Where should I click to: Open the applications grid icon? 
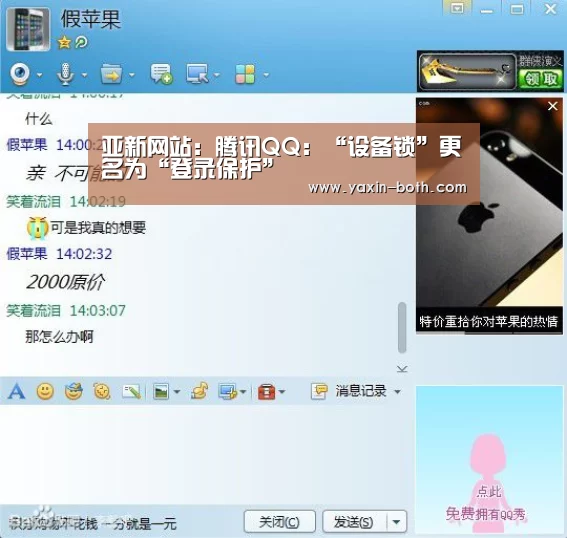(245, 74)
